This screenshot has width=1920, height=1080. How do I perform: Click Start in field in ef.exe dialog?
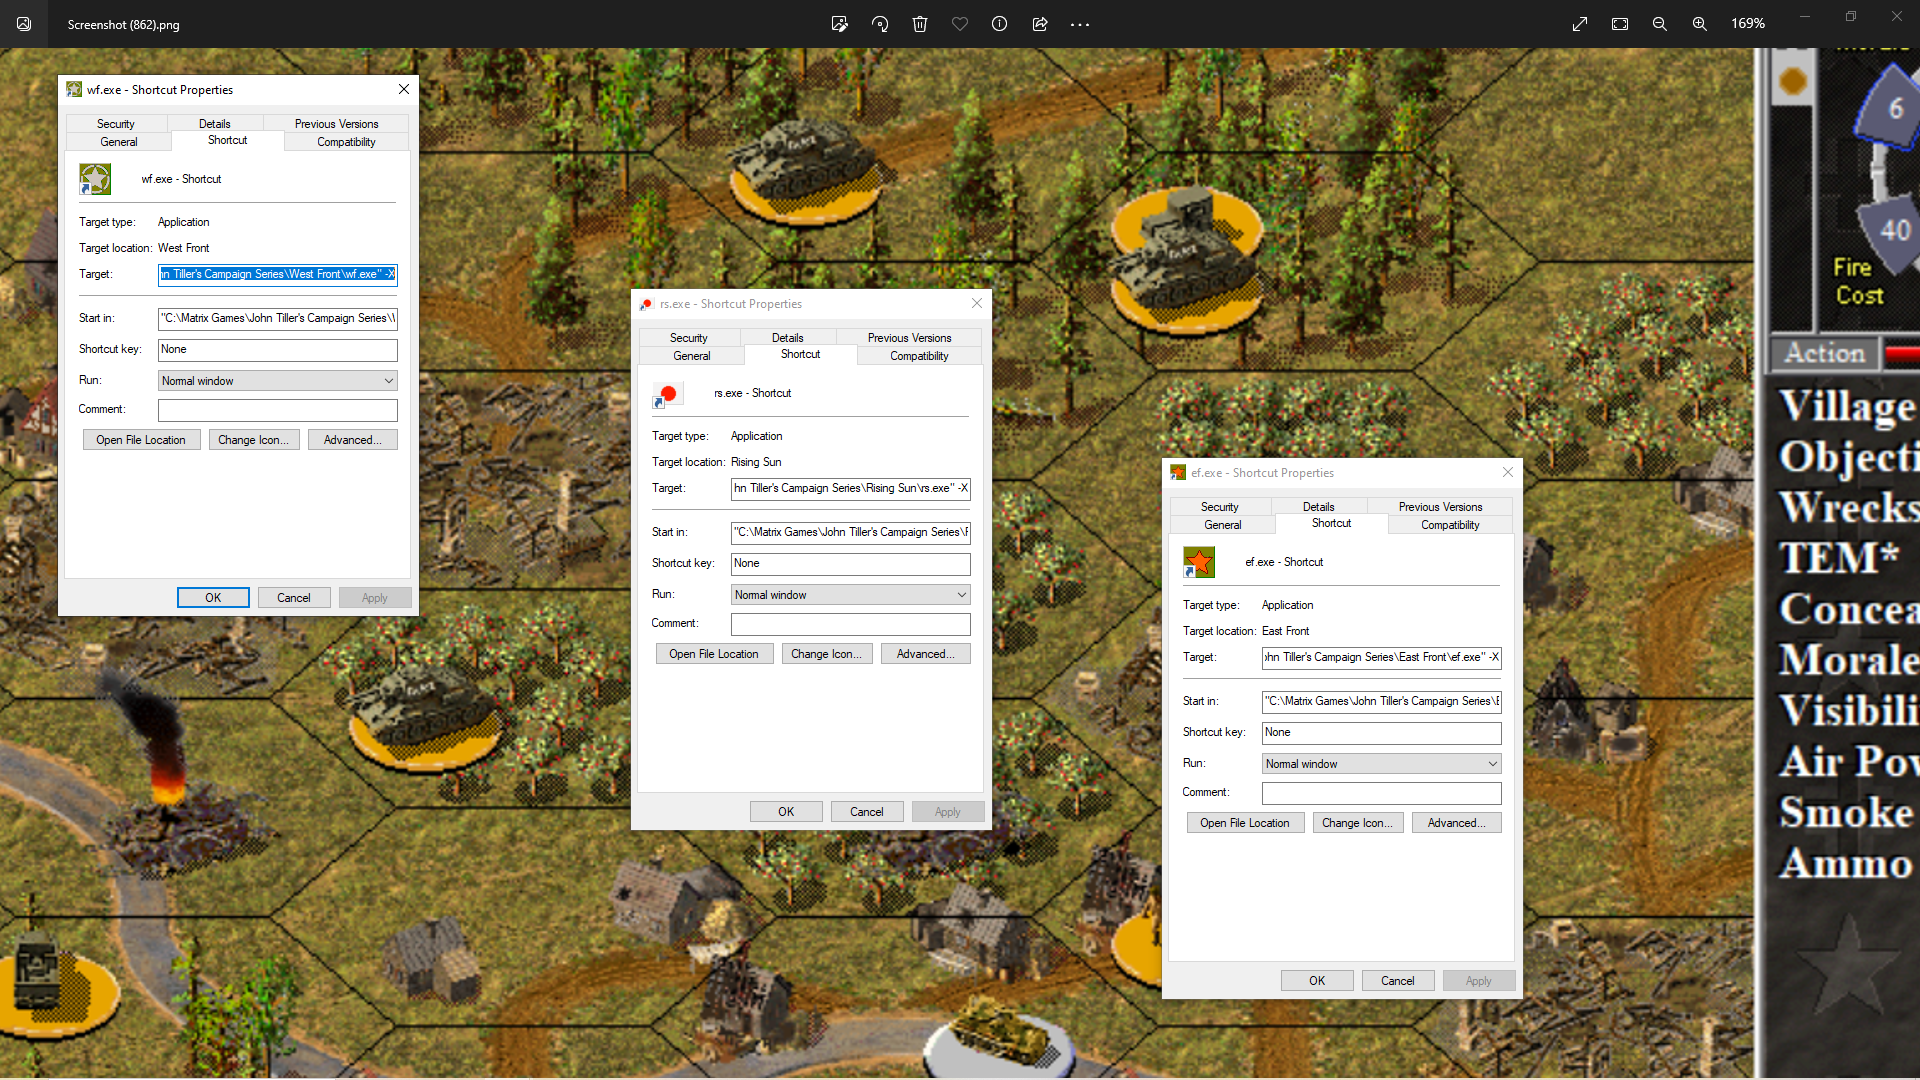point(1382,702)
